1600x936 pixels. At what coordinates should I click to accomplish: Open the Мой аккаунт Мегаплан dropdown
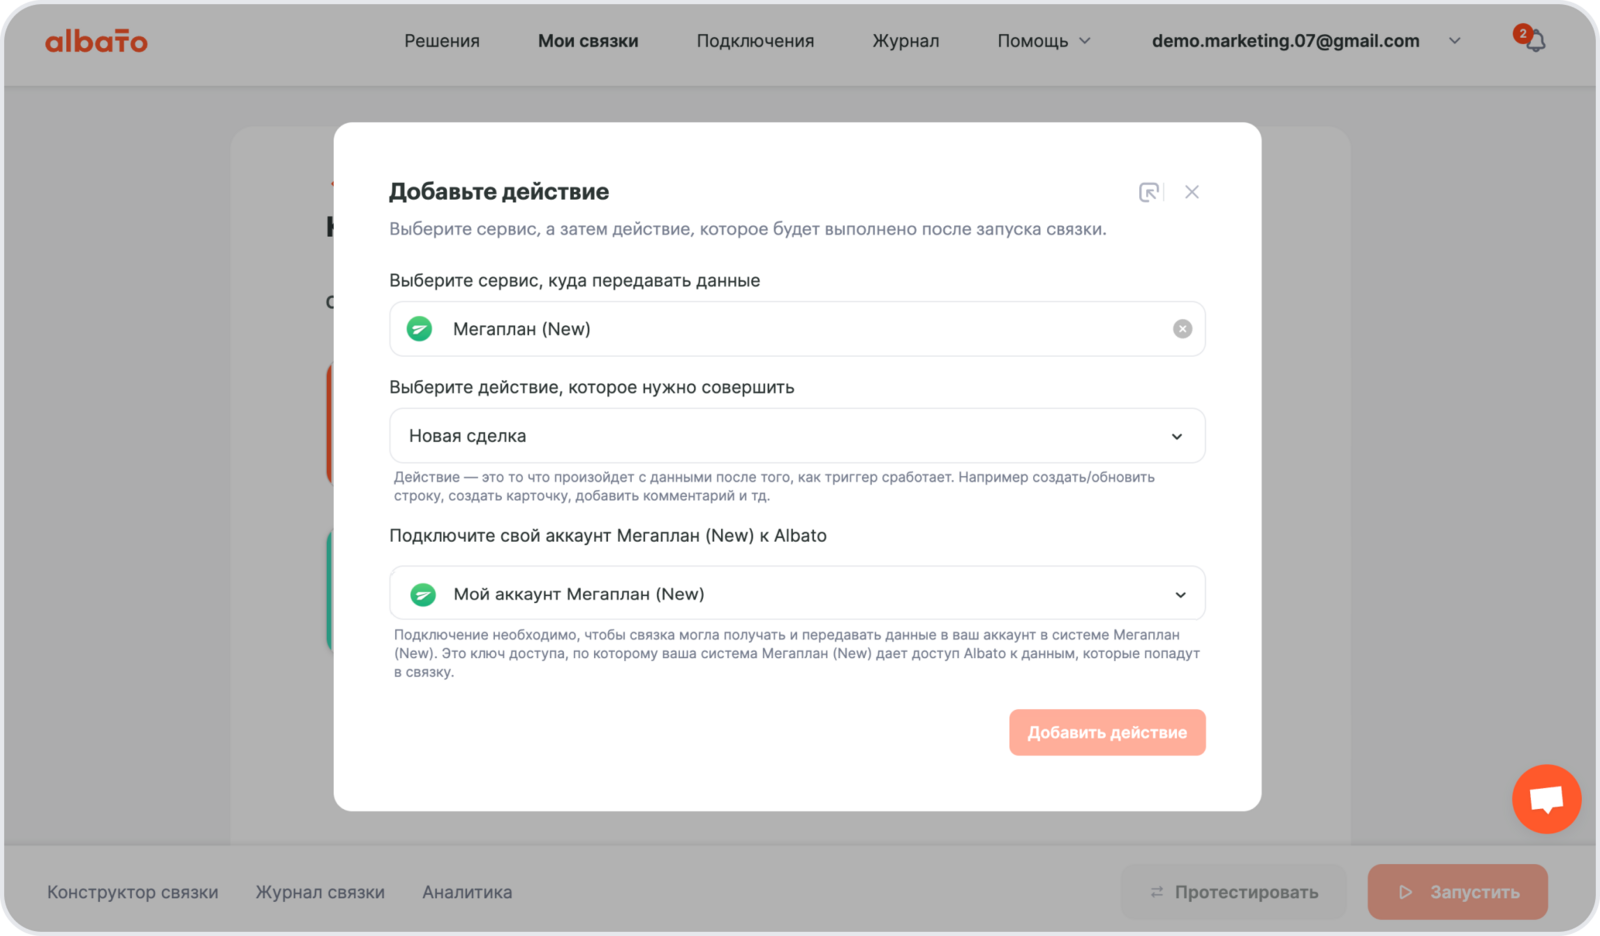pyautogui.click(x=1180, y=595)
